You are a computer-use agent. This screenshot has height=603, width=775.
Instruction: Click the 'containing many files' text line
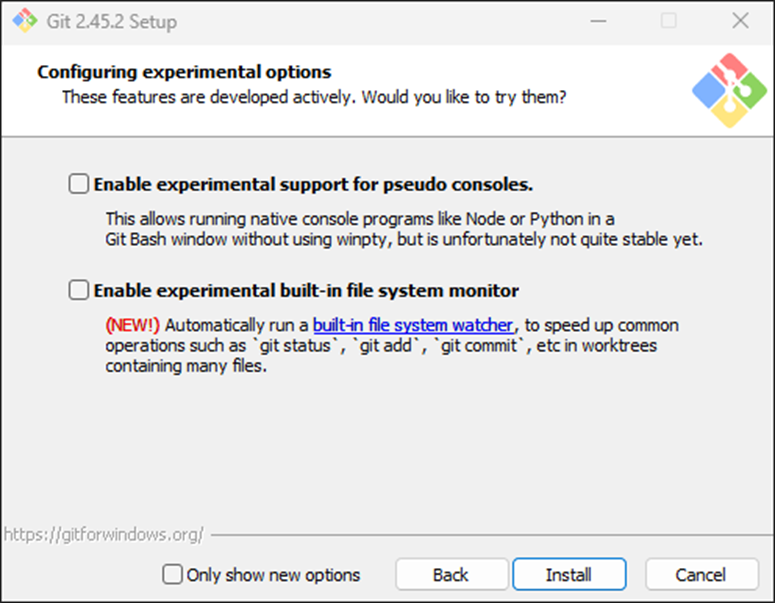(x=186, y=366)
